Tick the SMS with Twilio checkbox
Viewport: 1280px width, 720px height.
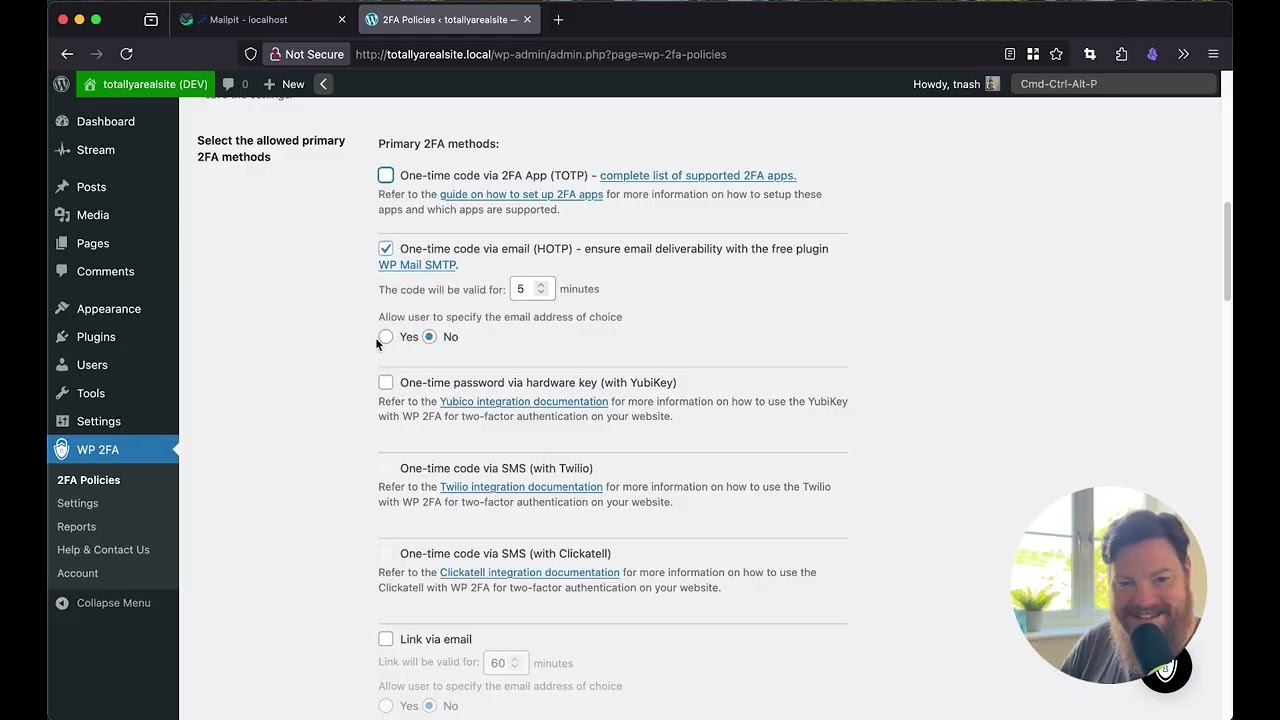(386, 468)
